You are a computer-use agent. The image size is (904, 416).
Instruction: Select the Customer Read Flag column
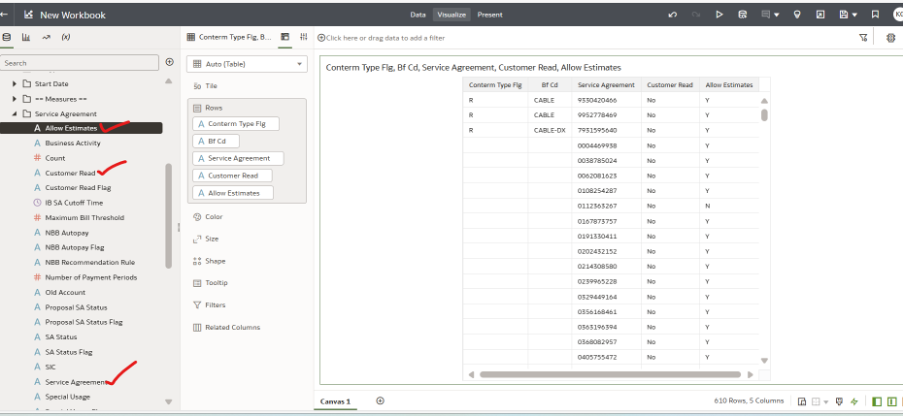point(78,188)
